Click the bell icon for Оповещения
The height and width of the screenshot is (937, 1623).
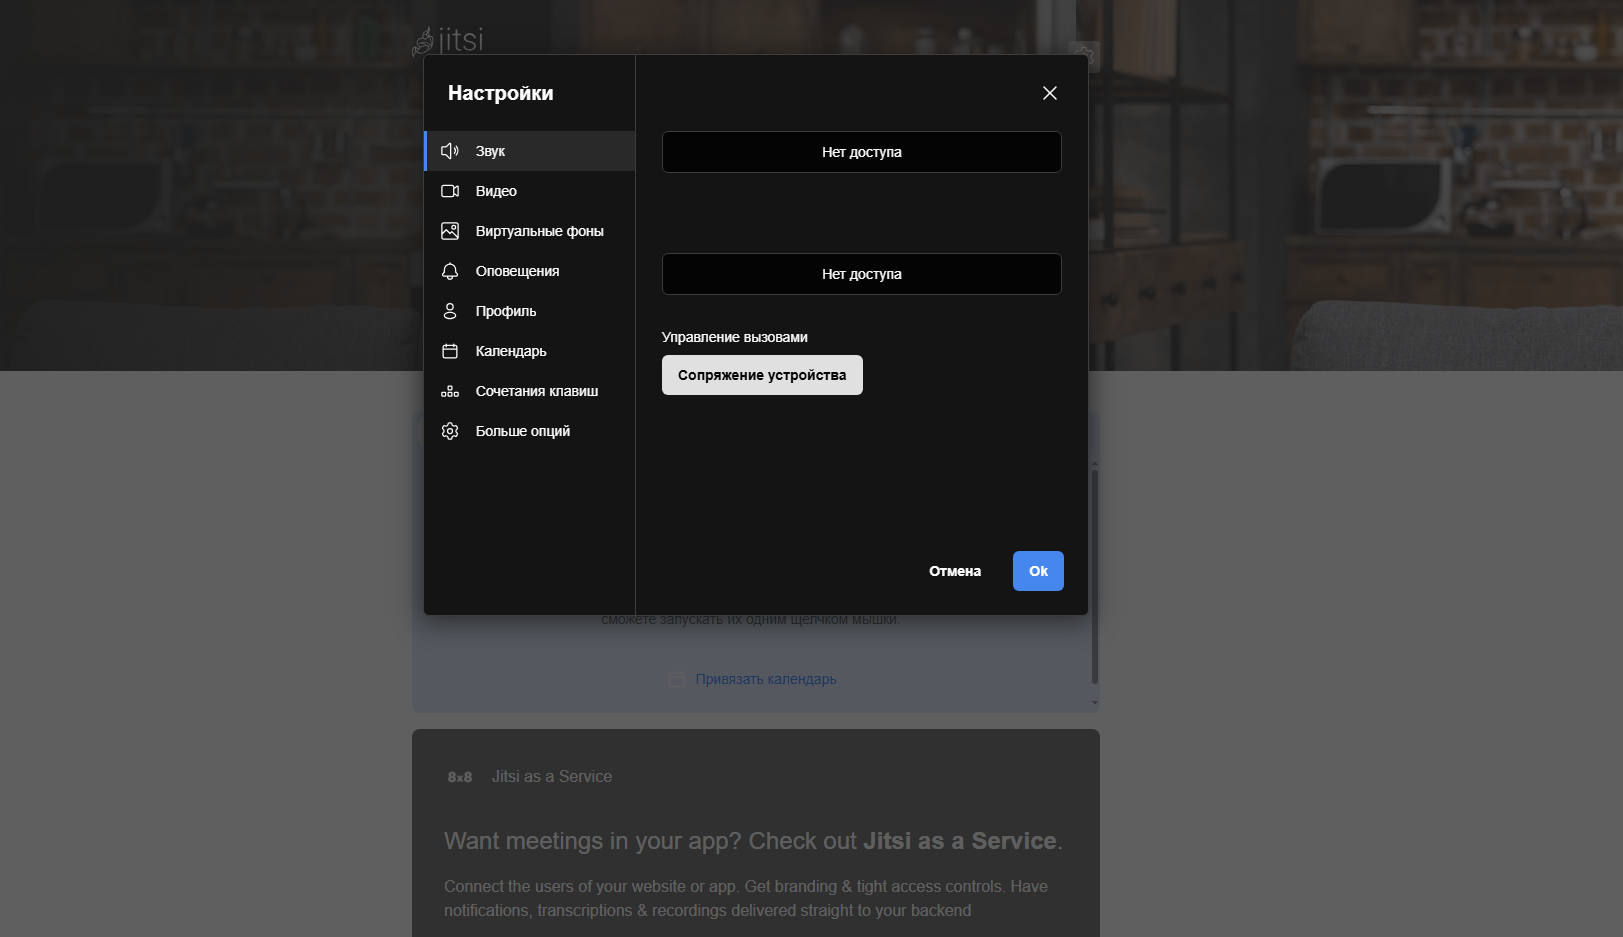[x=450, y=271]
